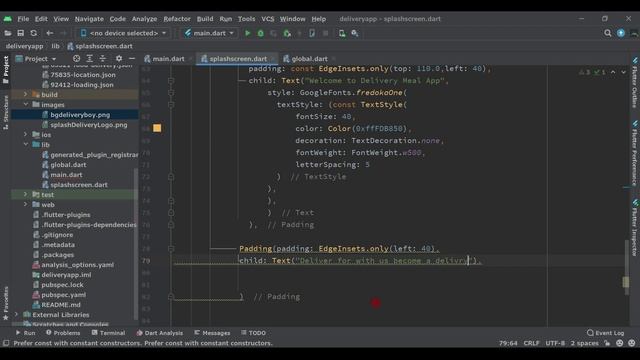The height and width of the screenshot is (360, 640).
Task: Expand the ios folder
Action: pyautogui.click(x=25, y=134)
